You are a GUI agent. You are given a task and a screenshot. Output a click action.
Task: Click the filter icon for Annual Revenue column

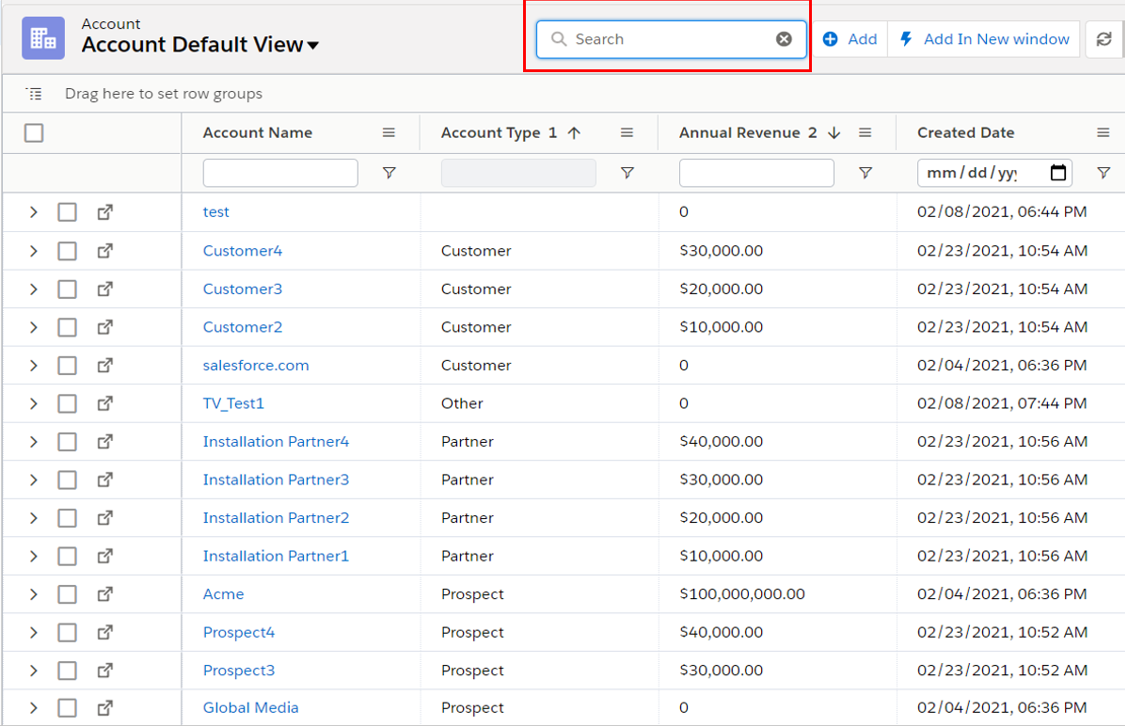click(865, 173)
